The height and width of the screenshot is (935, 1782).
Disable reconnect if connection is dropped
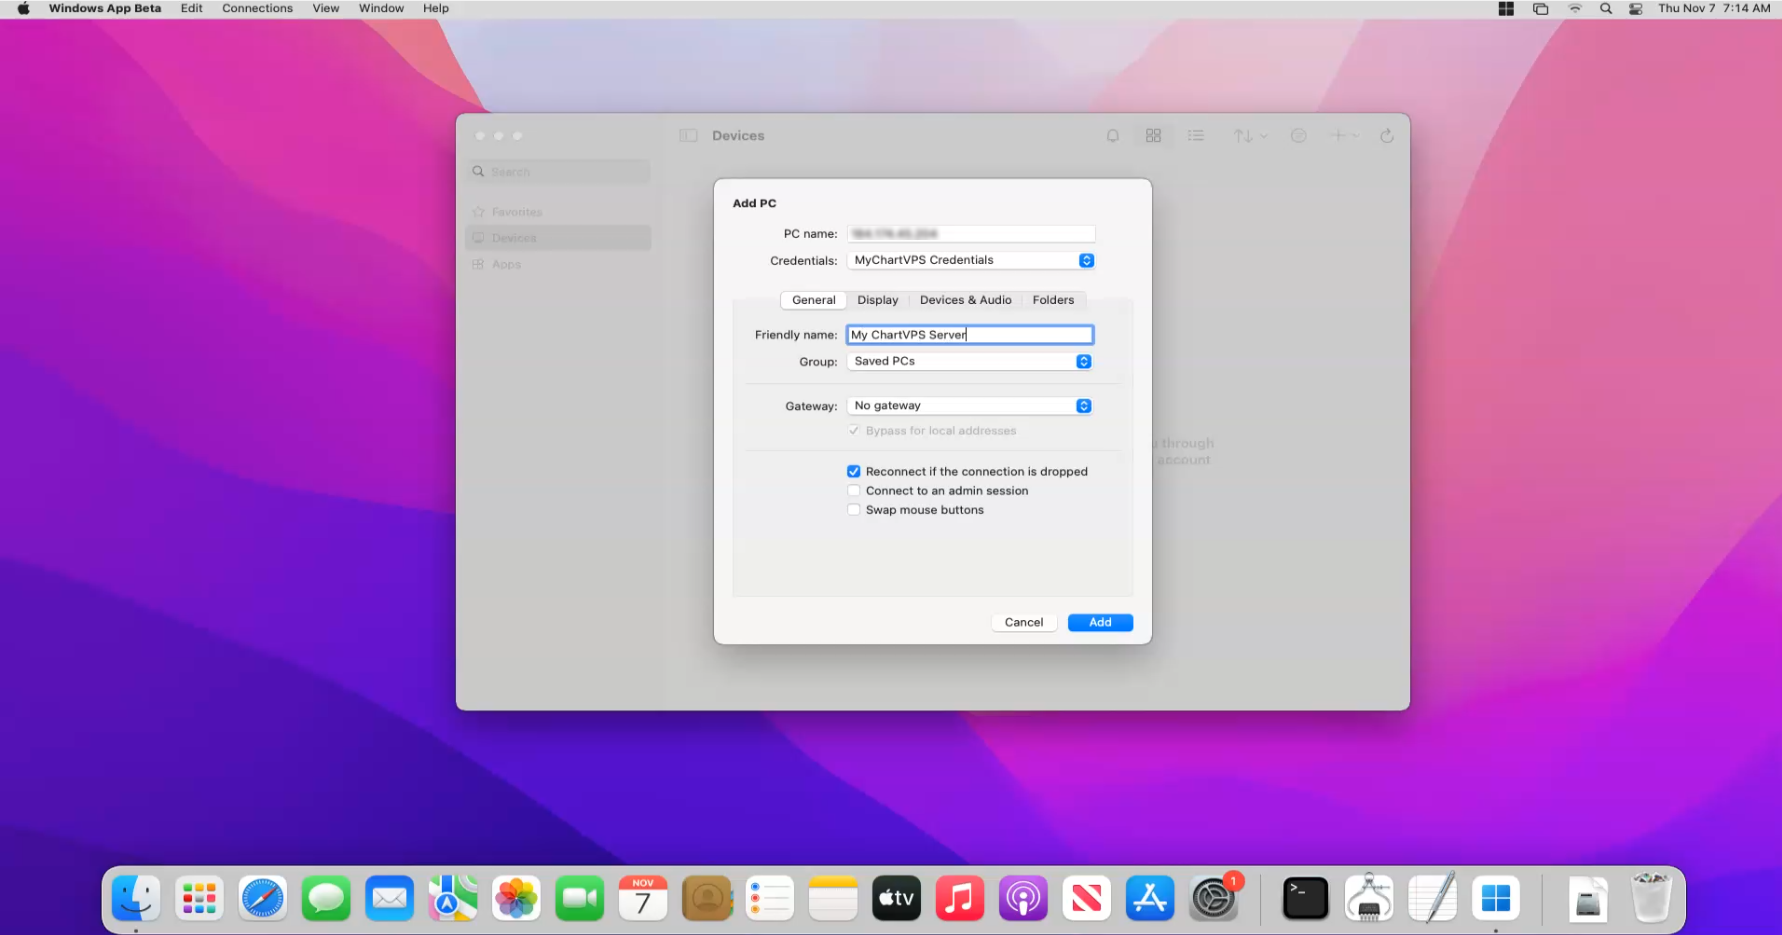854,472
